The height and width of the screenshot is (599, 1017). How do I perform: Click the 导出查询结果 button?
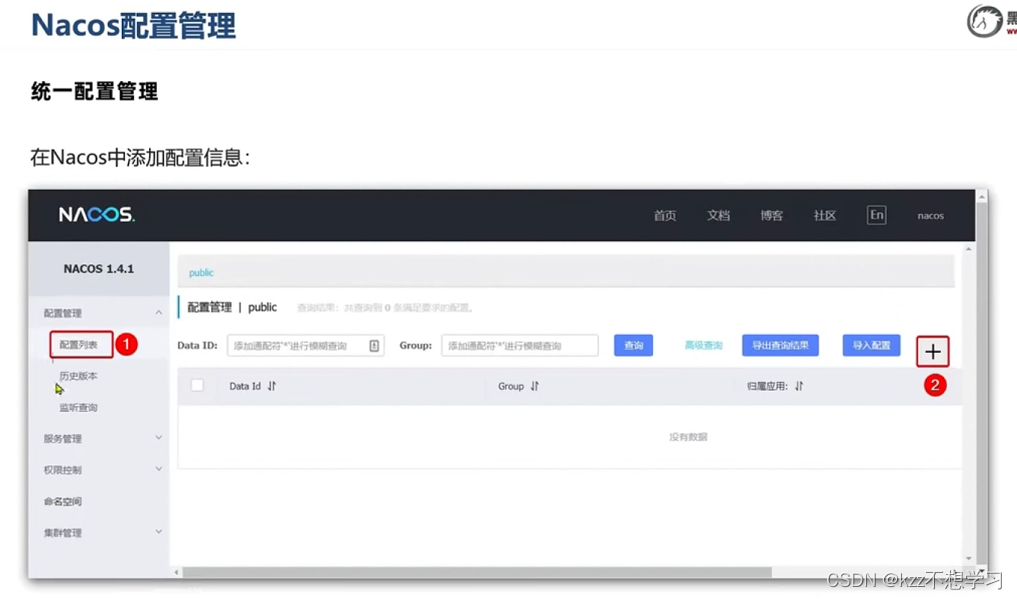point(780,346)
